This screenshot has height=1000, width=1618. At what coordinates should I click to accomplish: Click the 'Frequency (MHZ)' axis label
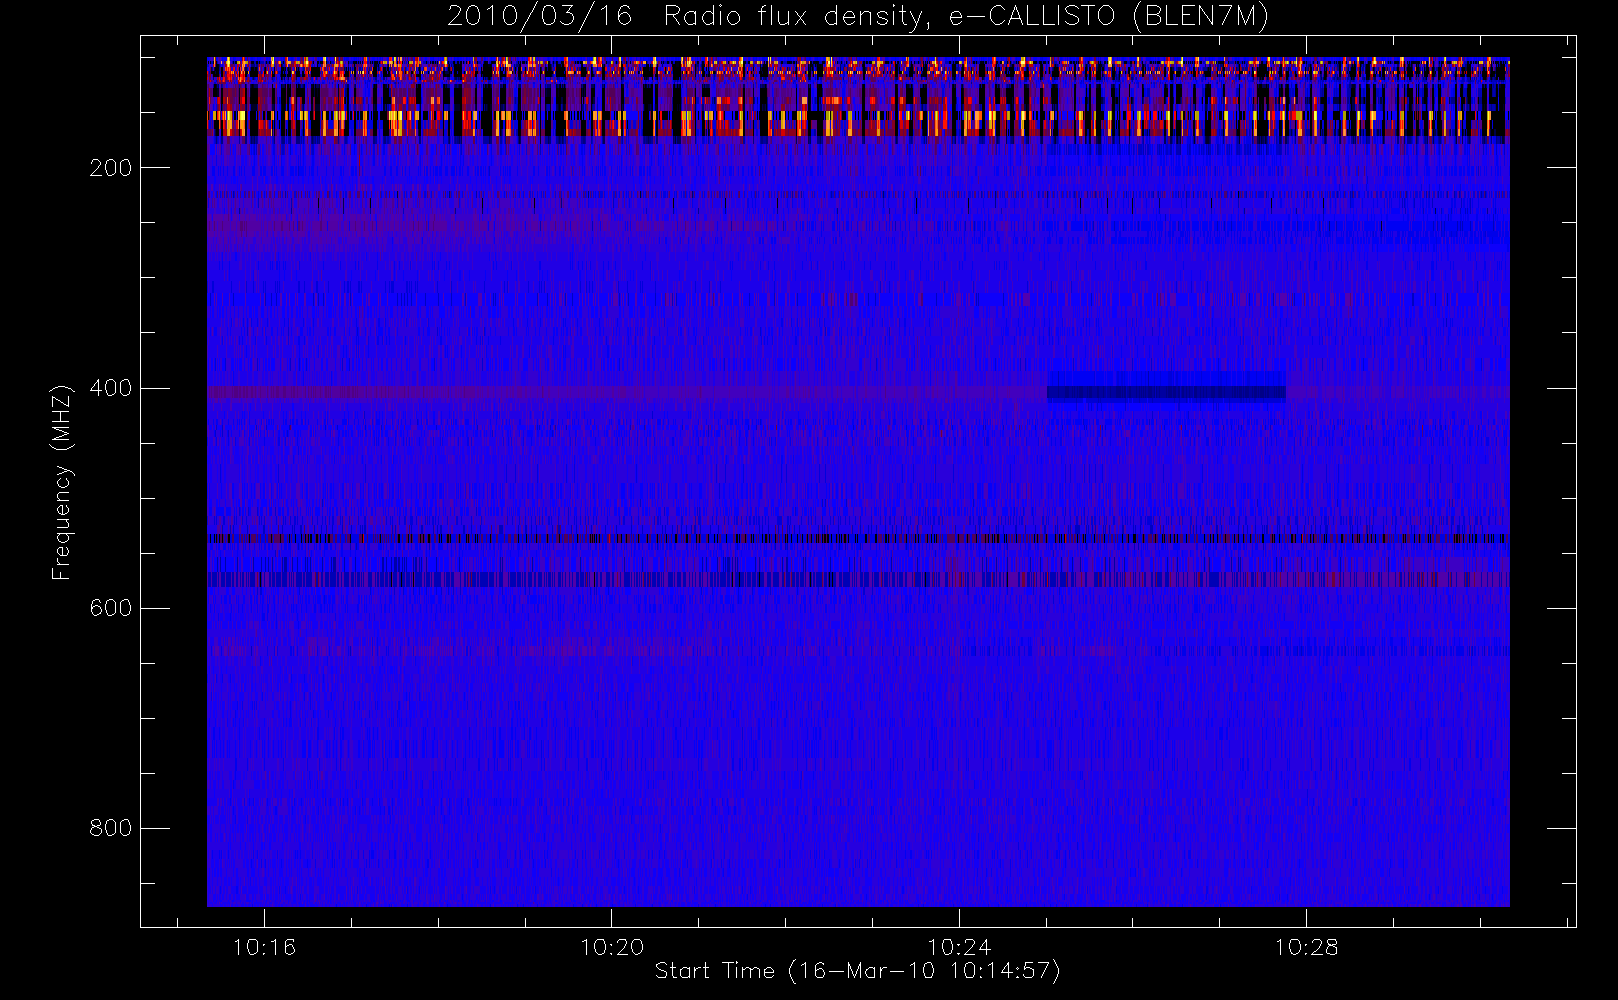click(62, 482)
